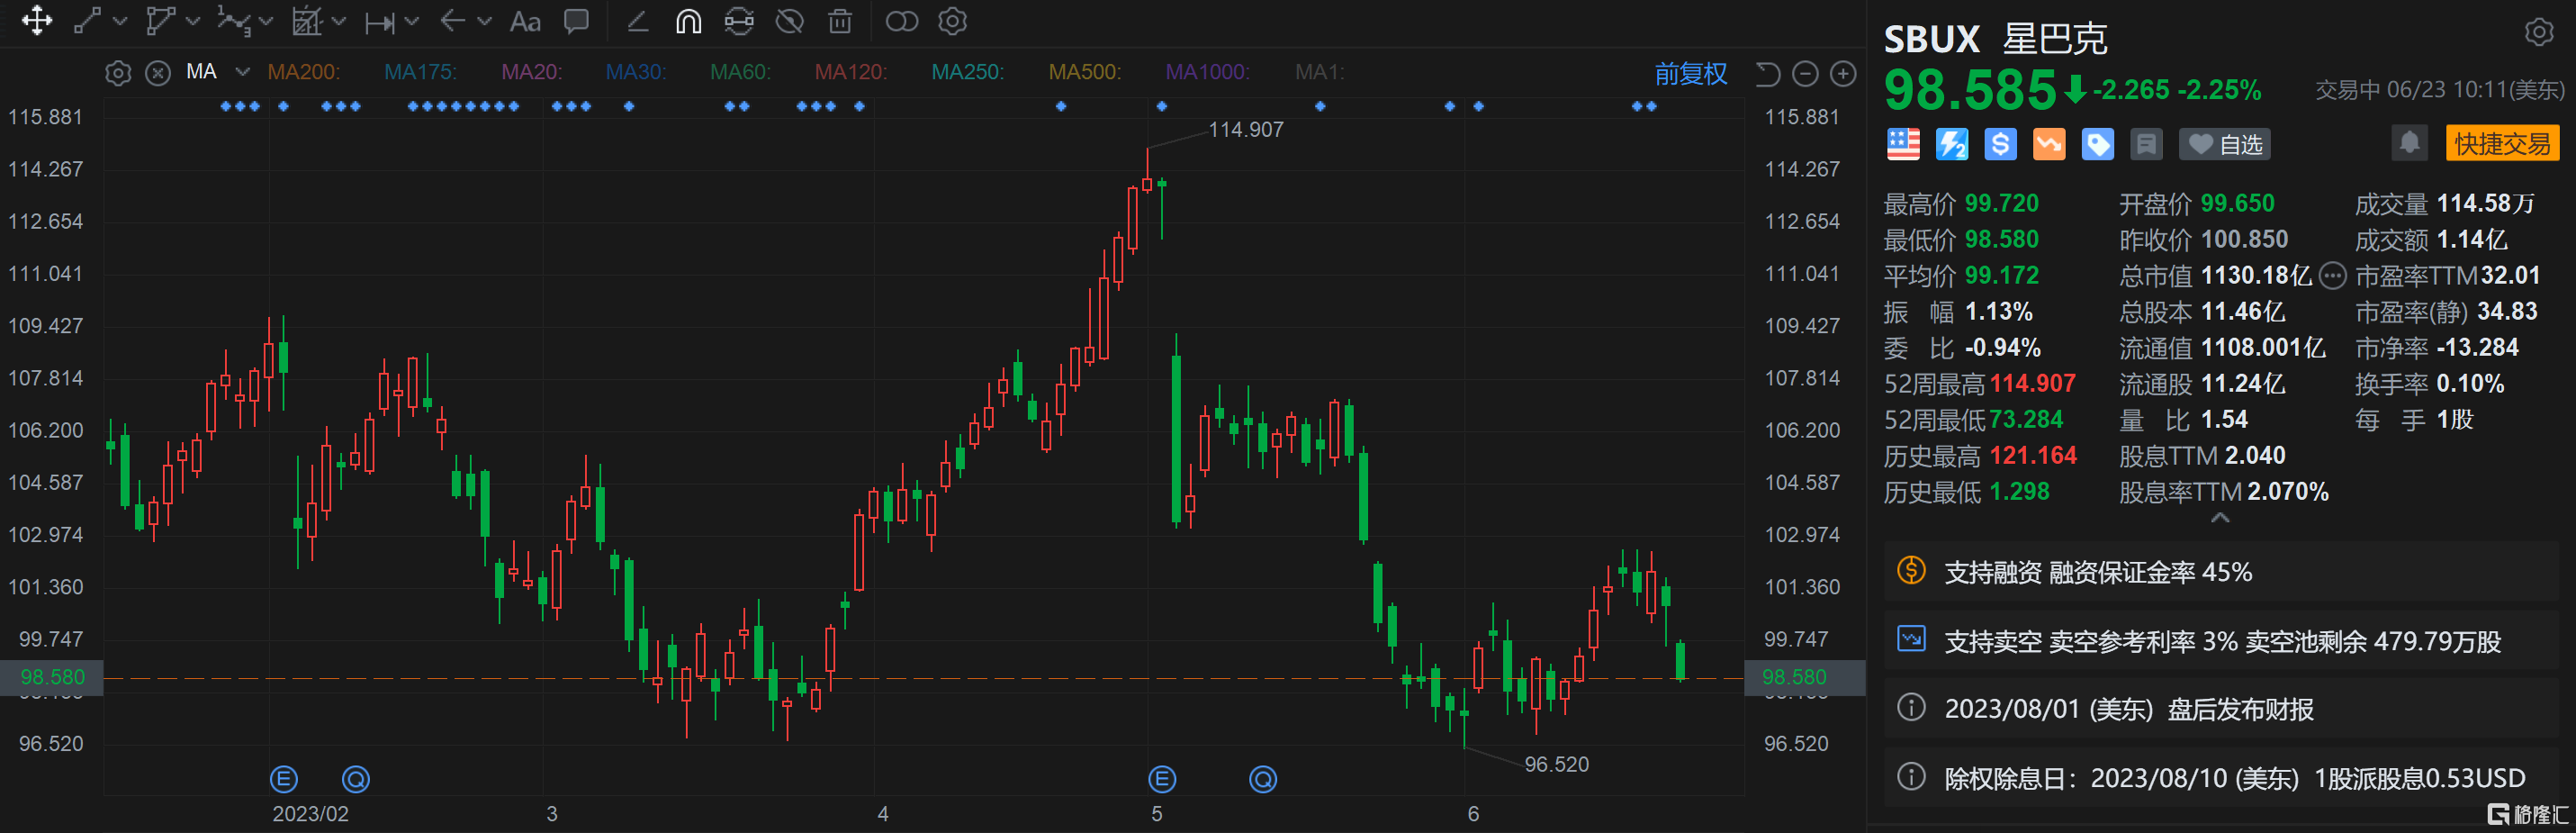Click E earnings marker near month 5

click(1162, 779)
